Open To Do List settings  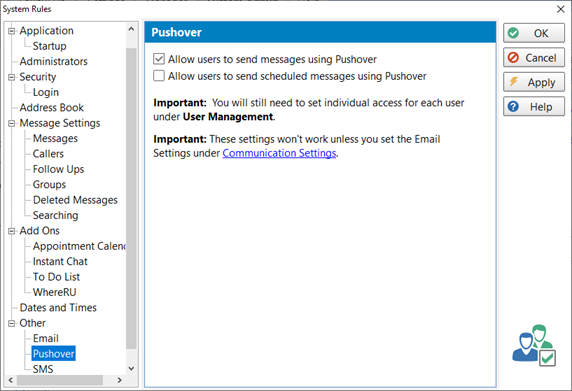[x=56, y=277]
